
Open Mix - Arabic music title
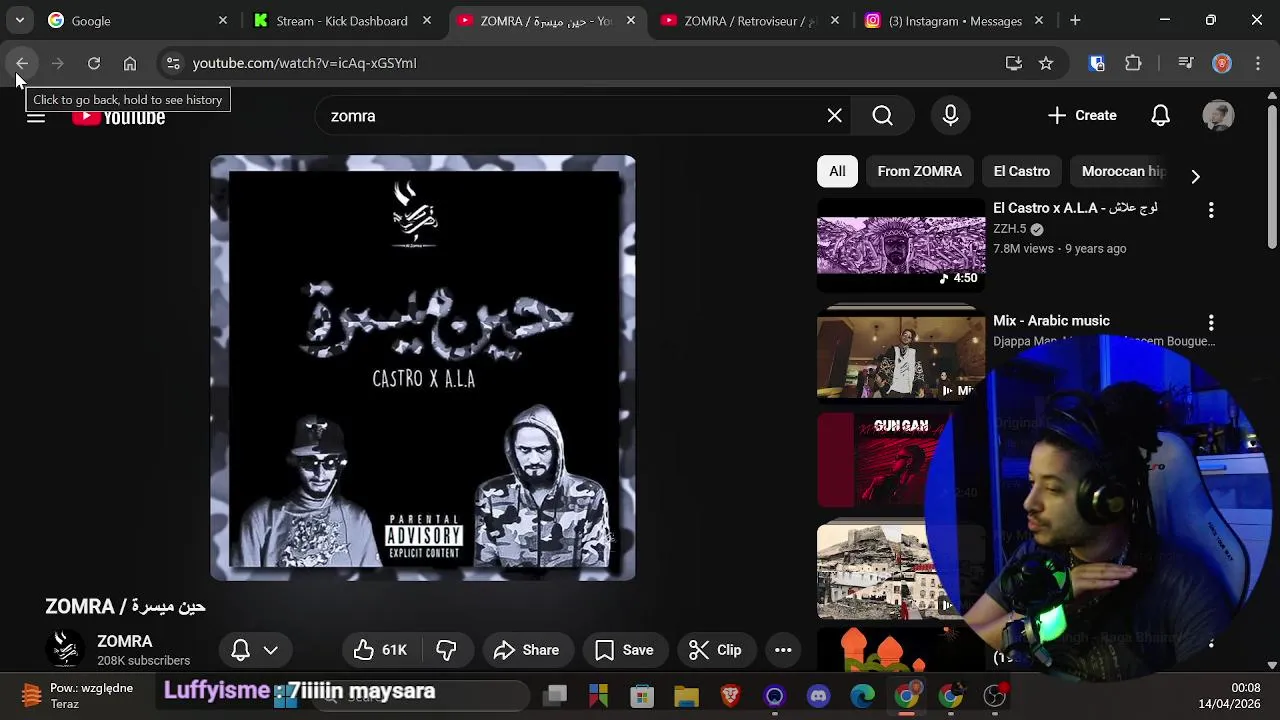1051,321
